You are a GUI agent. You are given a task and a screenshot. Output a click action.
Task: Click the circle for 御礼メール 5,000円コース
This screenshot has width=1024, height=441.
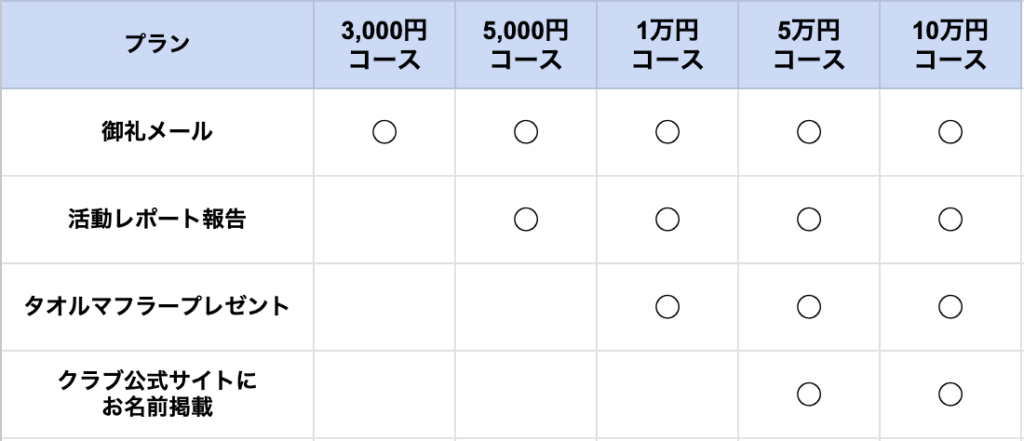526,131
